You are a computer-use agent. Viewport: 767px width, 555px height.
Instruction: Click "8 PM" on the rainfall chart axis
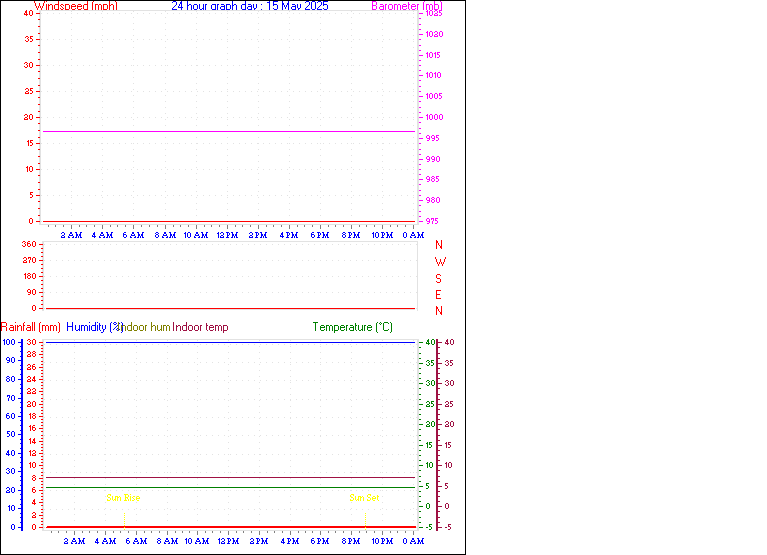[351, 541]
